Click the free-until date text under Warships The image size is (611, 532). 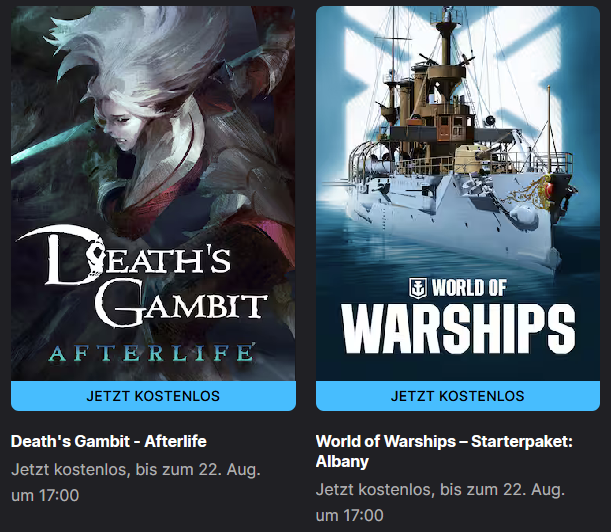point(440,502)
